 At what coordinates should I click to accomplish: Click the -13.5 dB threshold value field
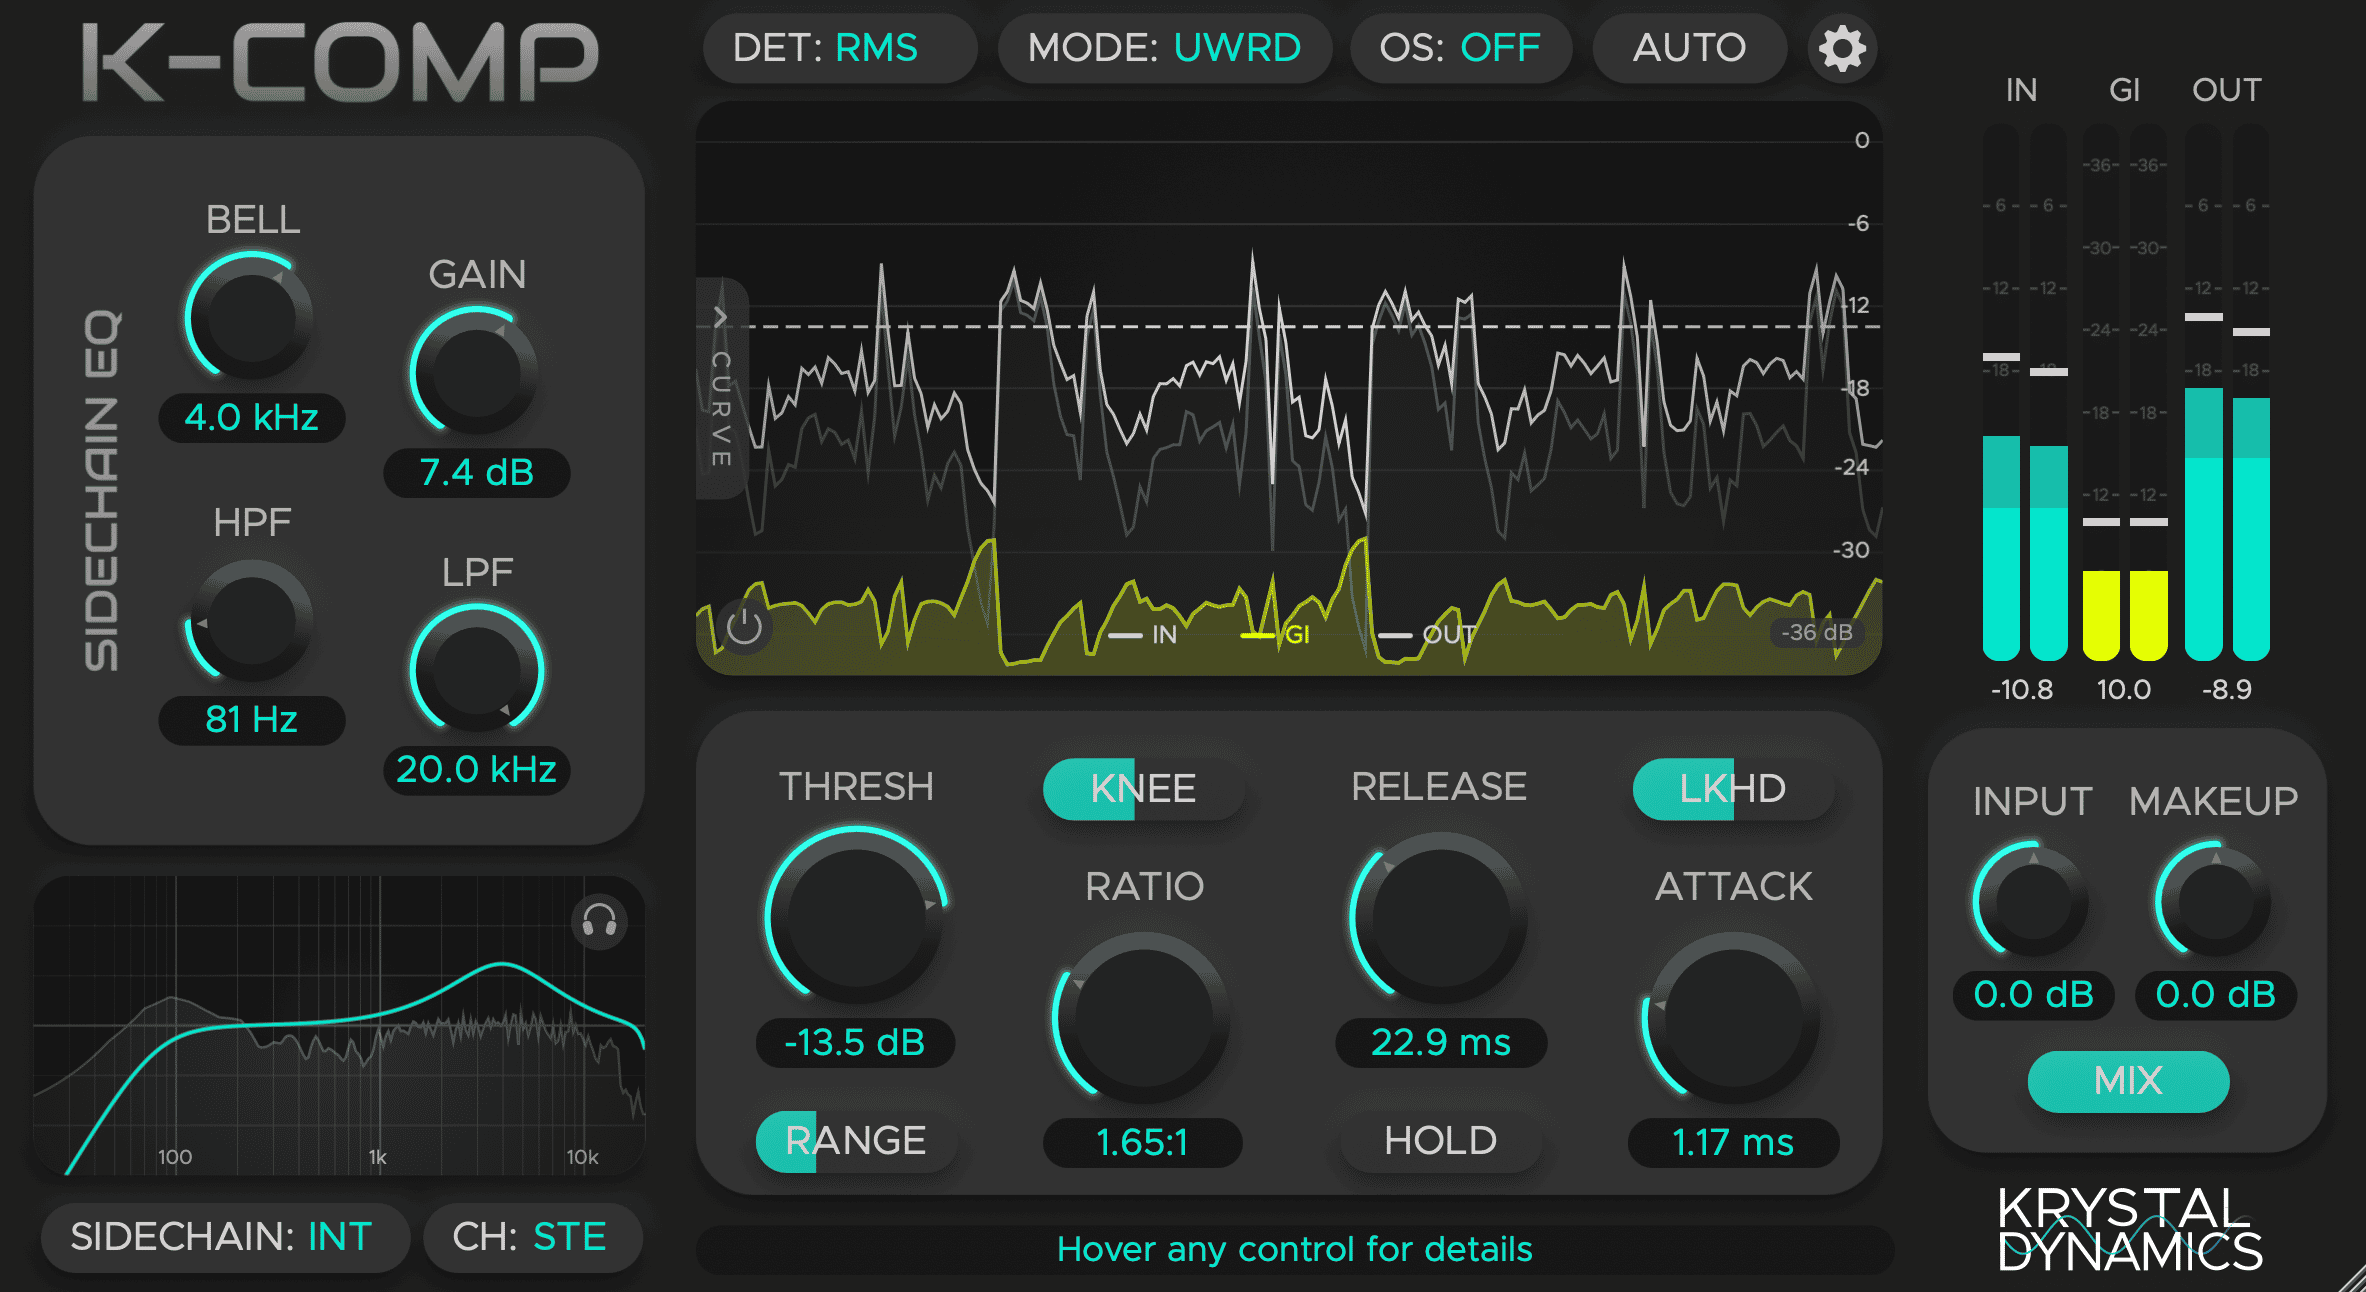(x=856, y=1043)
